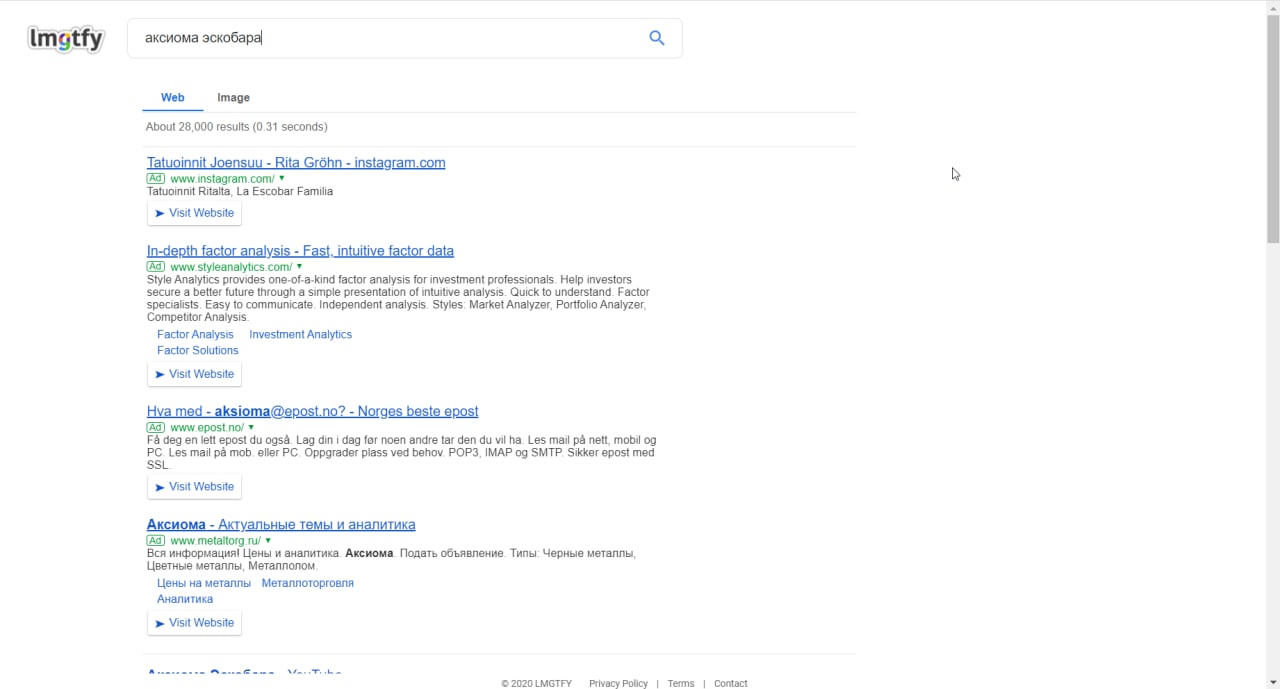
Task: Open the Цены на металлы sitelink
Action: click(204, 583)
